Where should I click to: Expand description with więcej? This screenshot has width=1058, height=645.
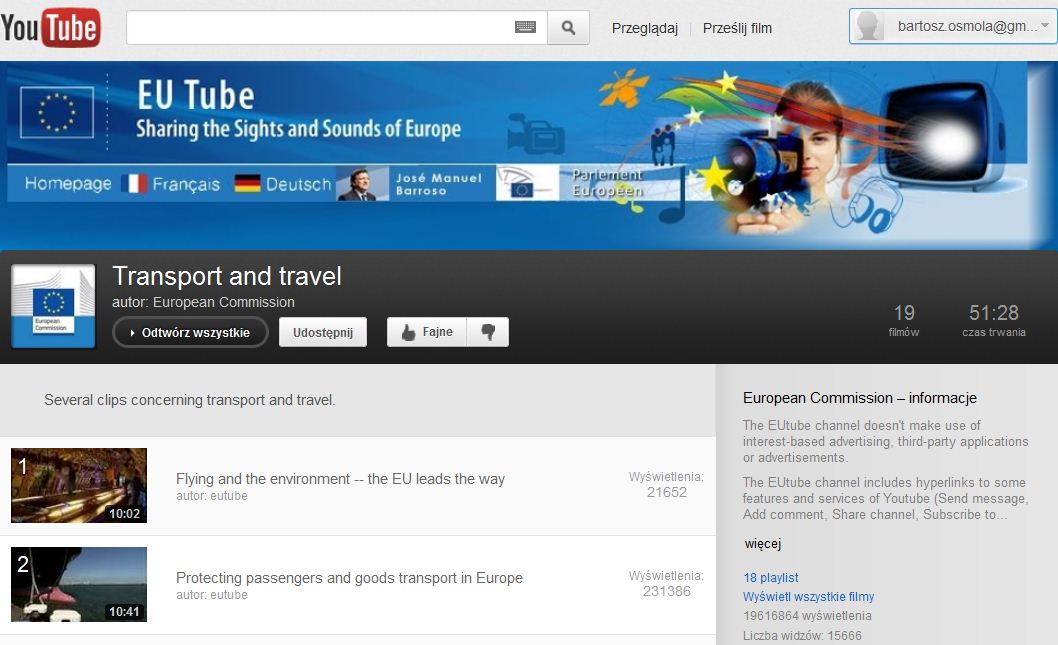click(x=762, y=544)
